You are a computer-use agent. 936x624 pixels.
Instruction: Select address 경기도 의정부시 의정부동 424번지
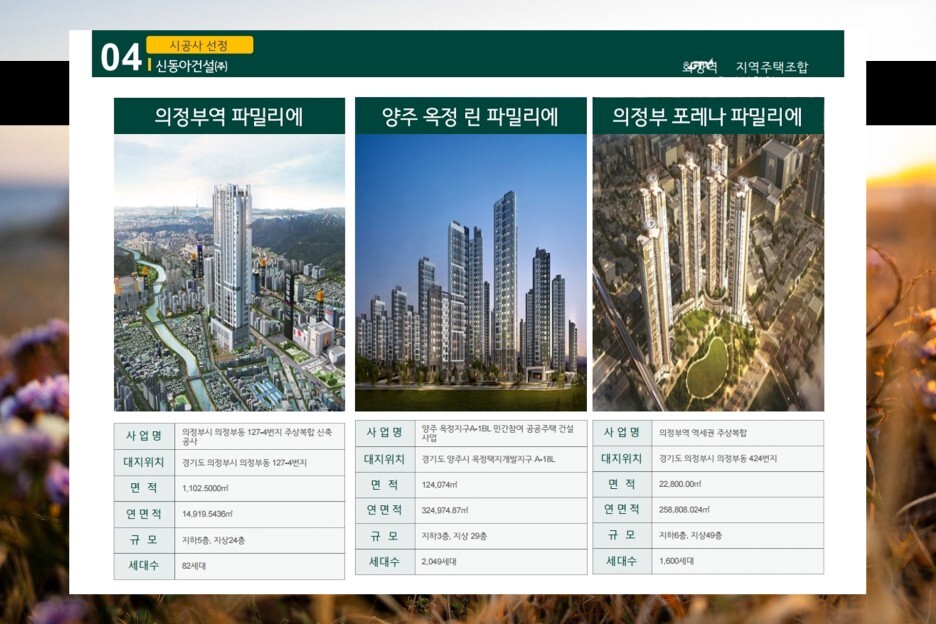[718, 459]
